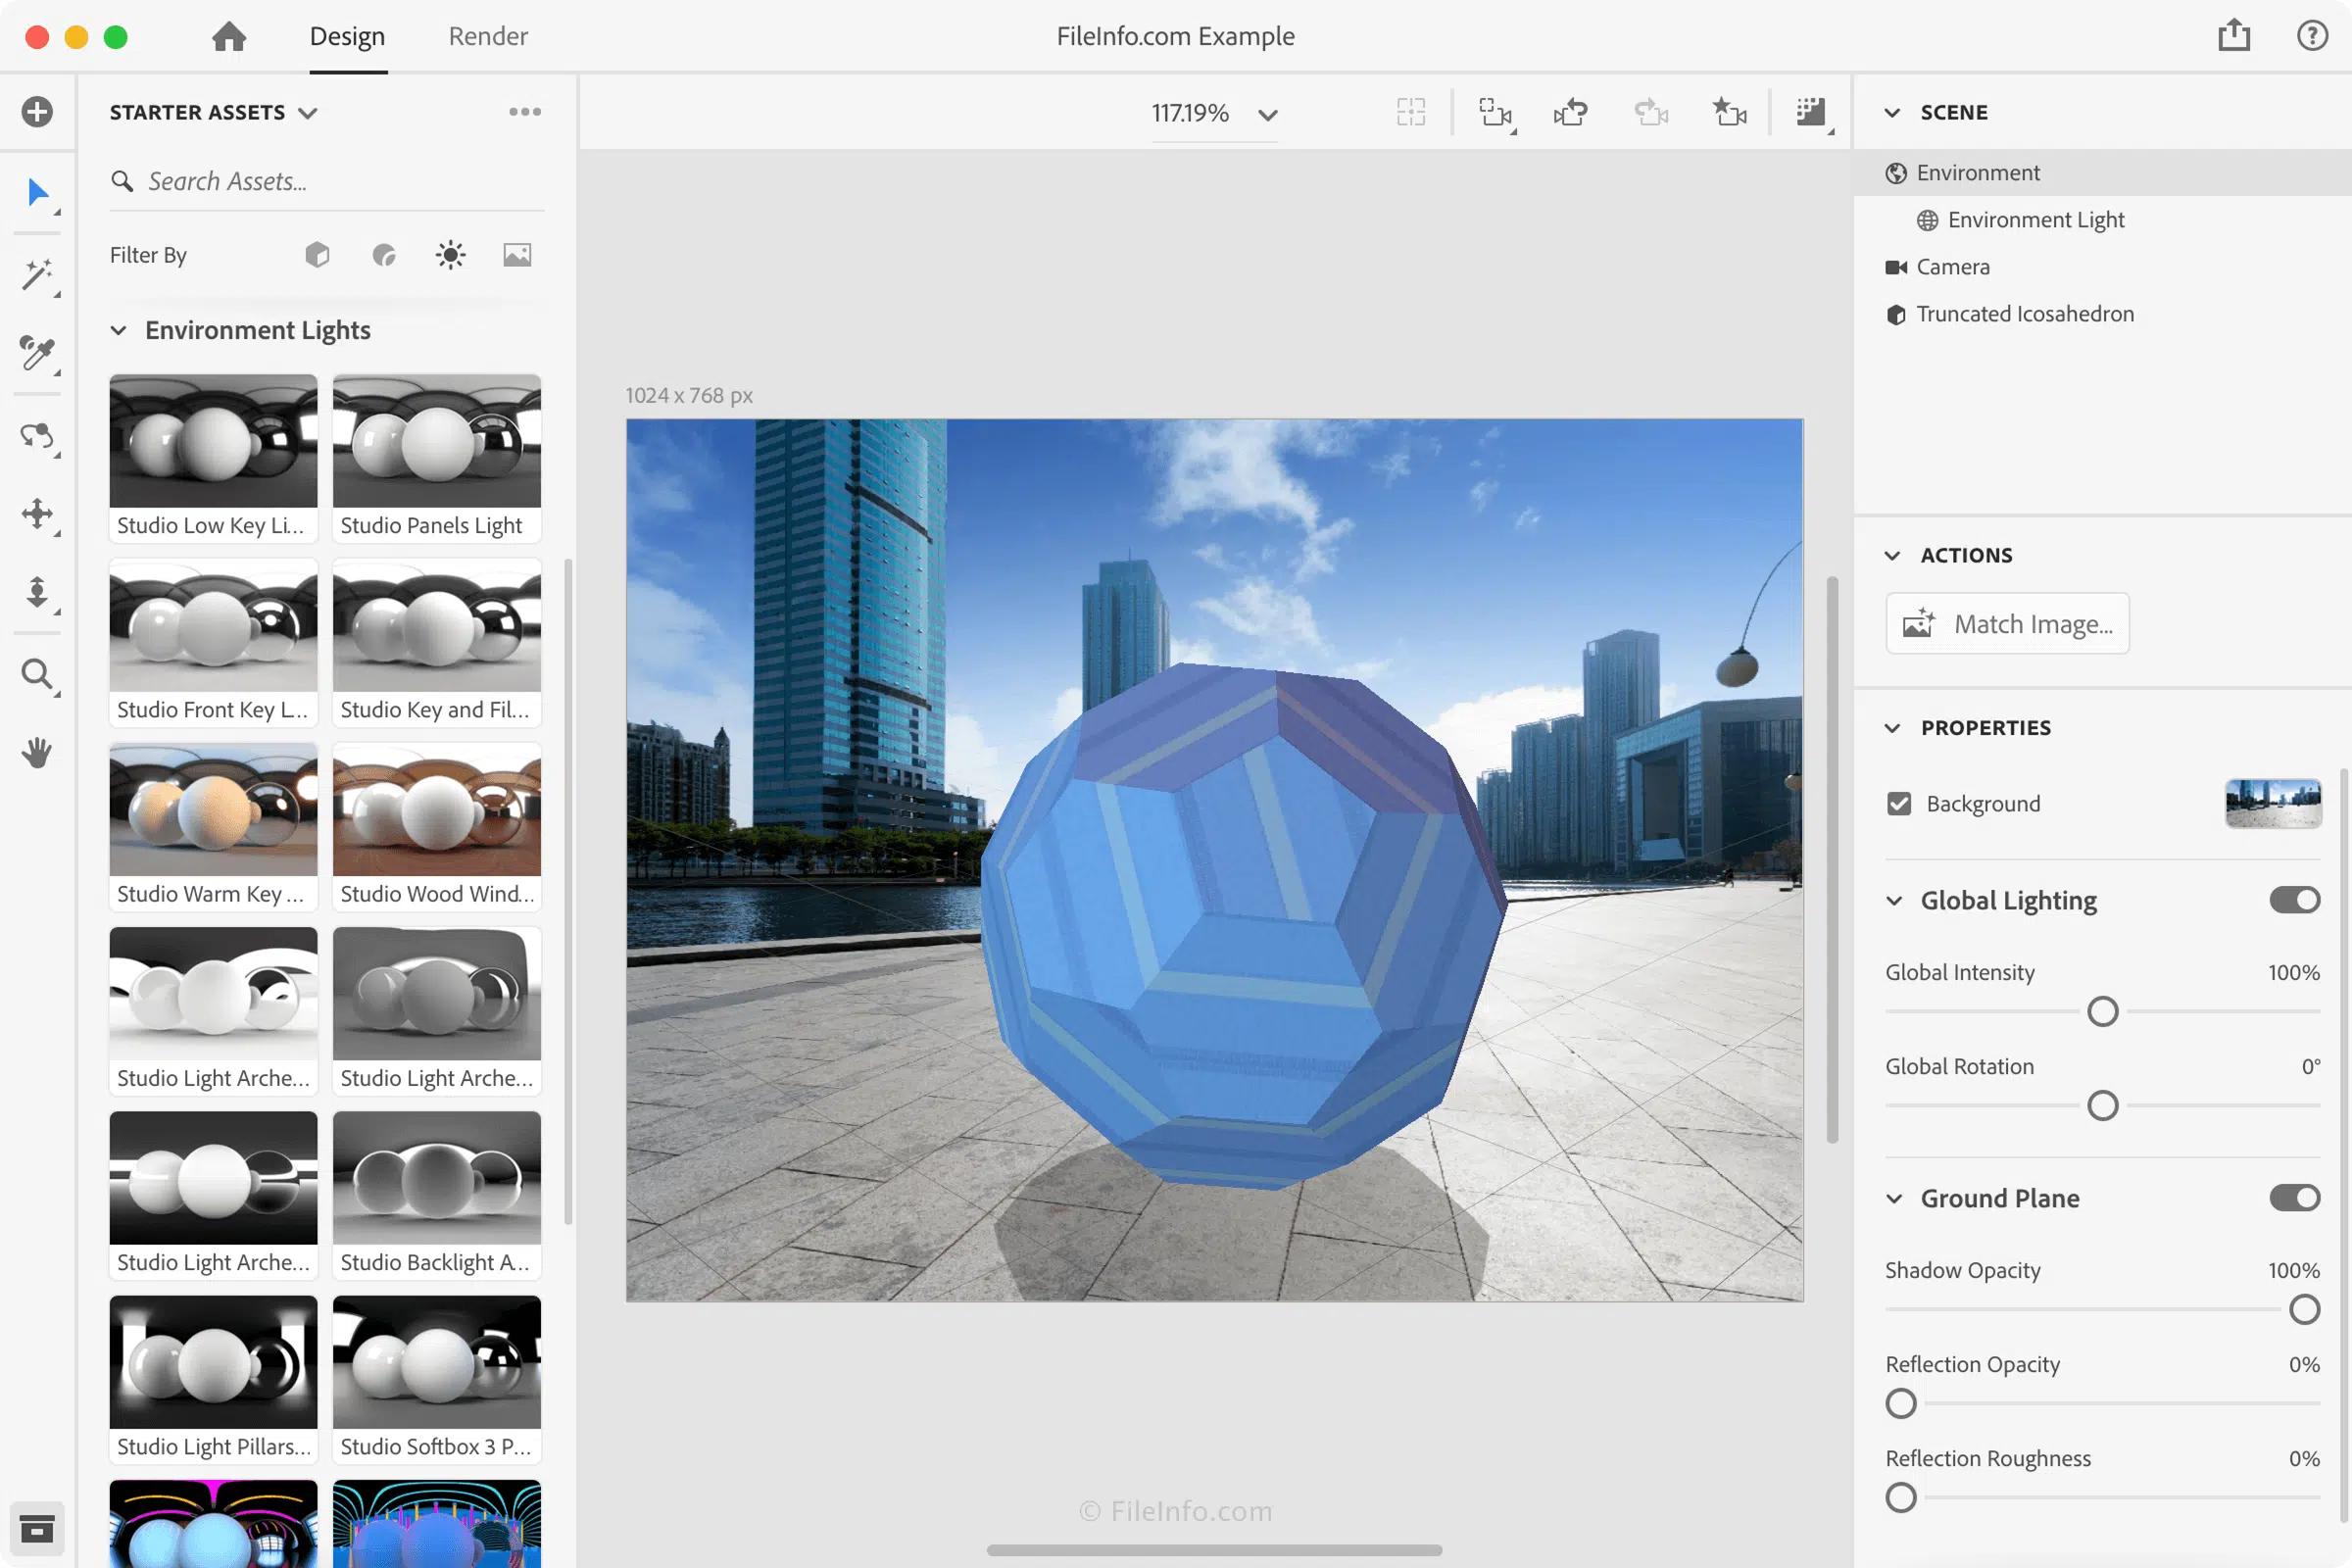Switch to the Render tab

(x=487, y=36)
